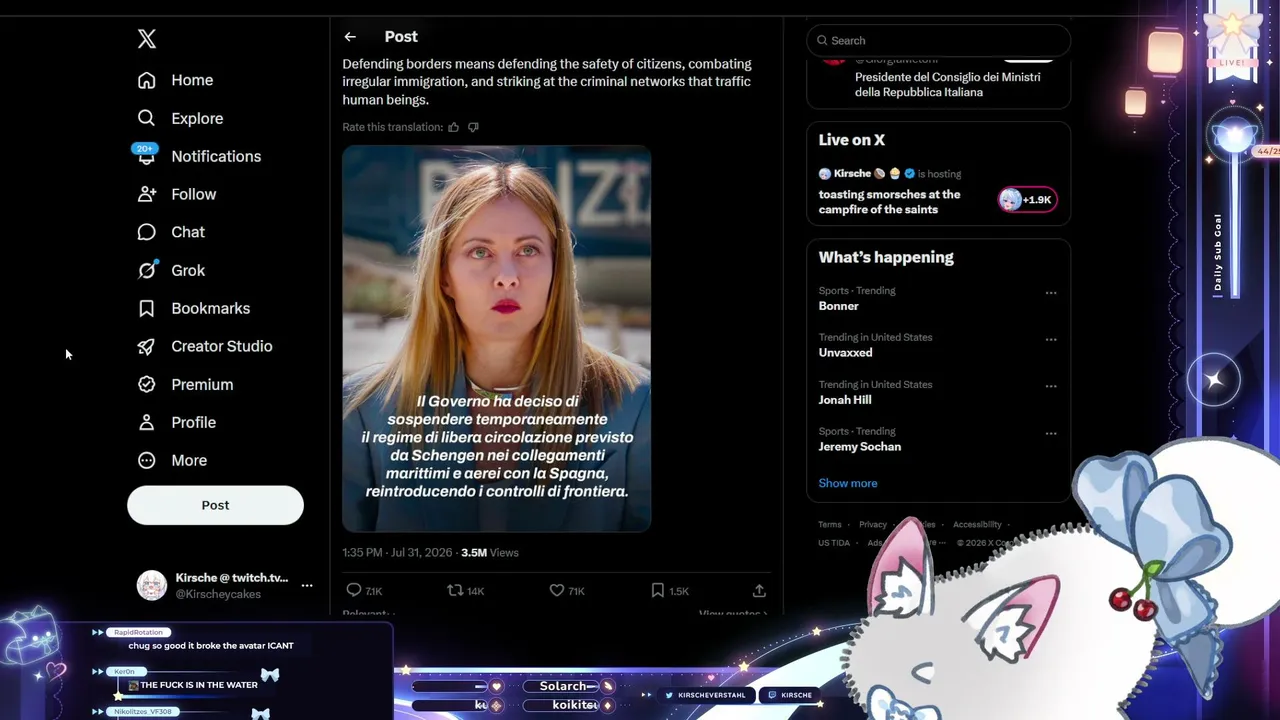Share the post using the upload arrow icon
Image resolution: width=1280 pixels, height=720 pixels.
759,590
